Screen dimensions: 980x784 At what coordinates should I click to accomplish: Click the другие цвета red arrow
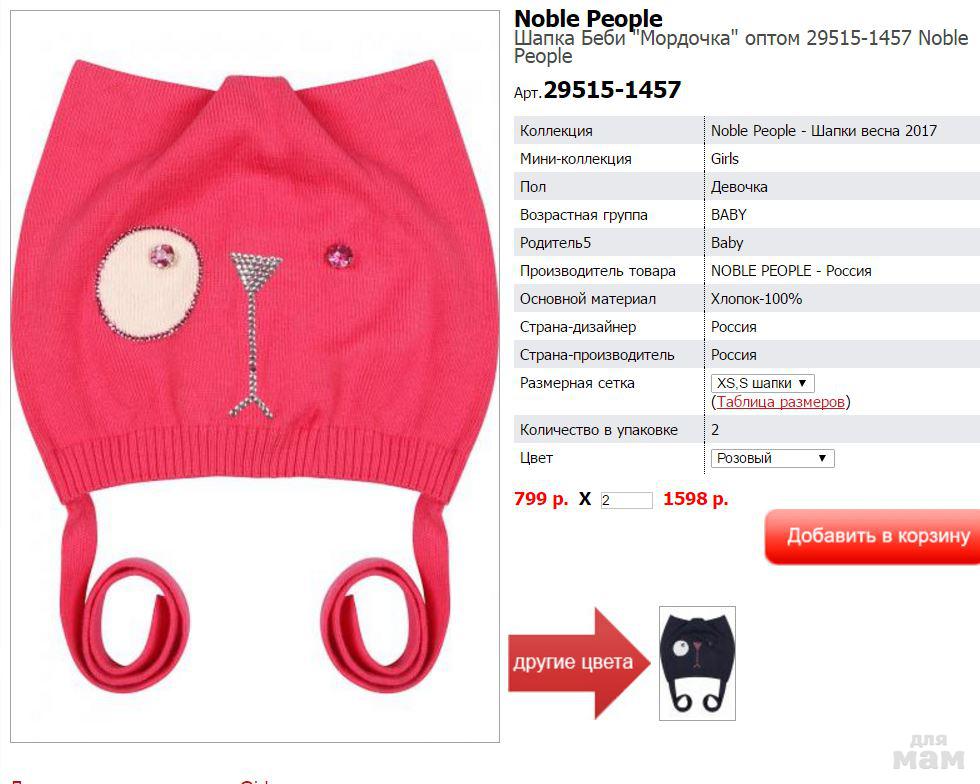coord(578,662)
